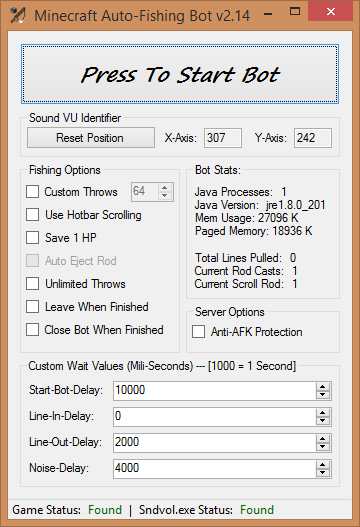Increase Start-Bot-Delay with the up arrow
This screenshot has width=360, height=527.
pos(323,387)
